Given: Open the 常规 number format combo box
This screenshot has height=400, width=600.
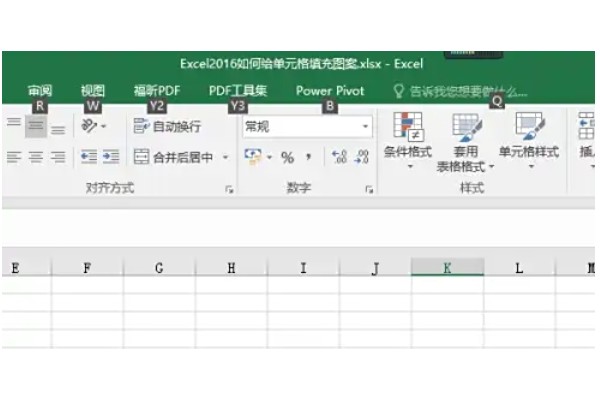Looking at the screenshot, I should point(308,126).
